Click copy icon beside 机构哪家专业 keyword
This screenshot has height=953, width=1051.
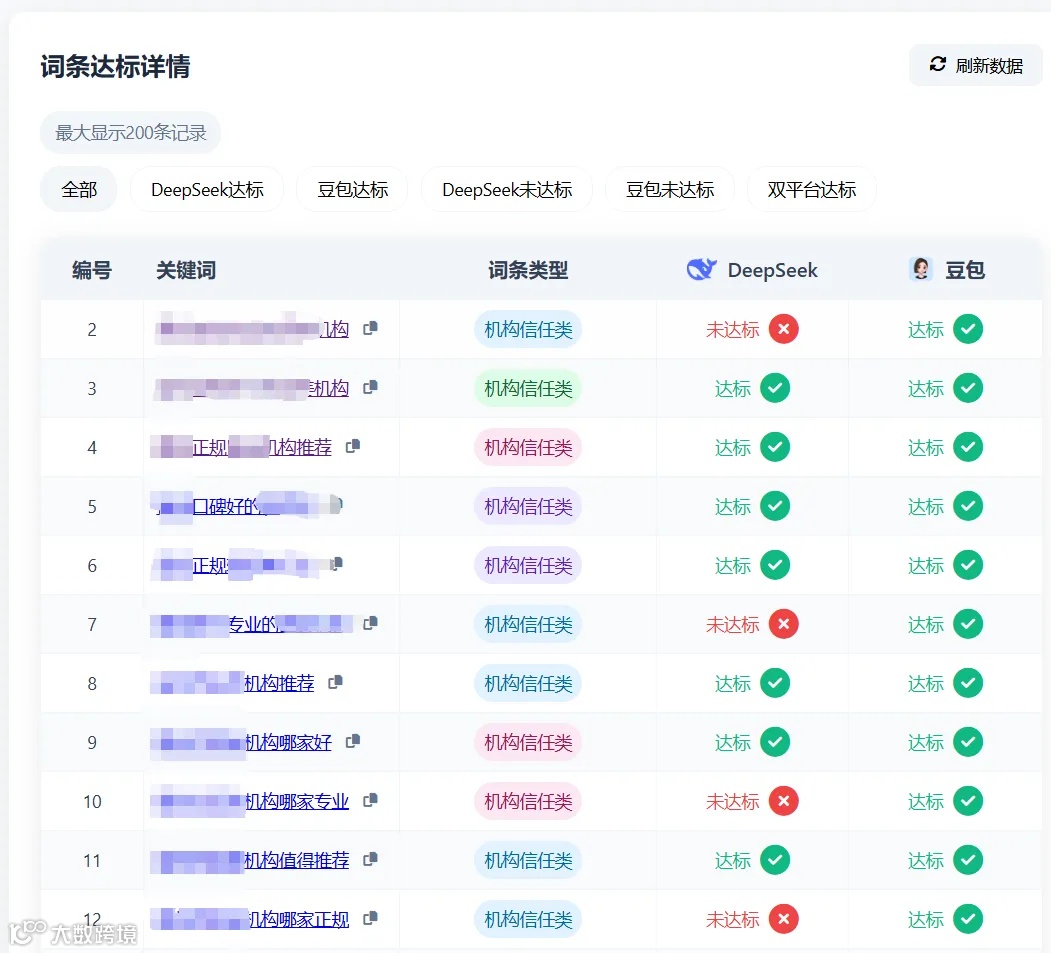click(x=369, y=800)
